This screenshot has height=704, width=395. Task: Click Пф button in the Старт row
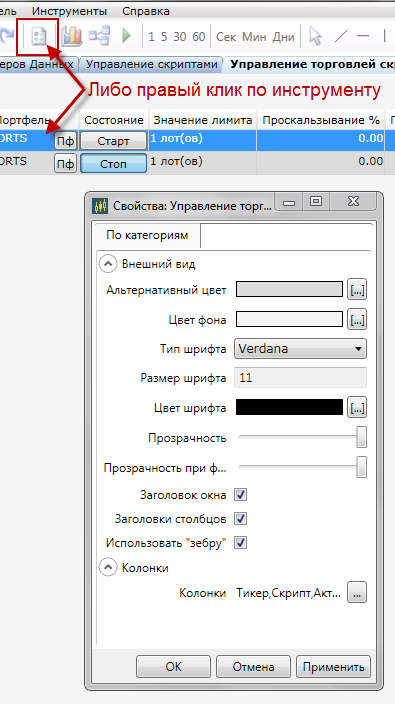[66, 141]
